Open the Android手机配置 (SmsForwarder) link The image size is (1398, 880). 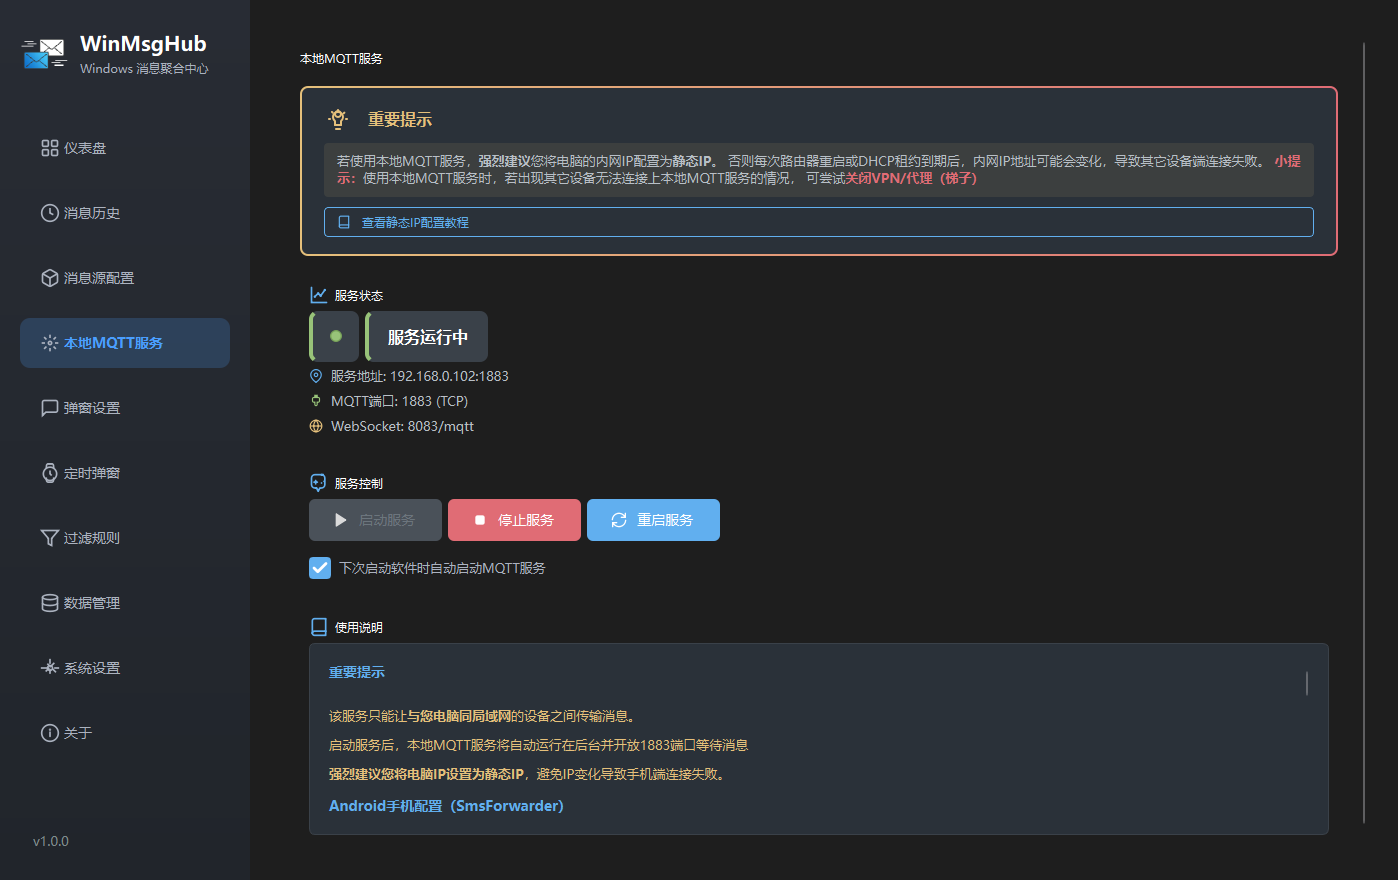(x=446, y=806)
